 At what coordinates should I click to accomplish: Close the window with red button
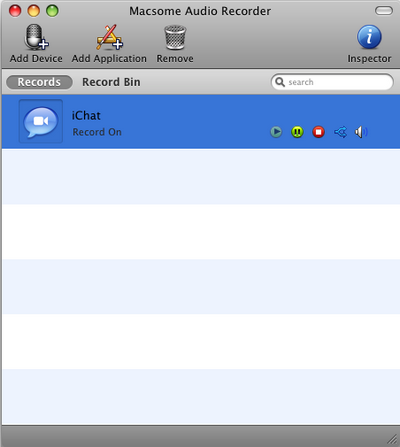(15, 11)
